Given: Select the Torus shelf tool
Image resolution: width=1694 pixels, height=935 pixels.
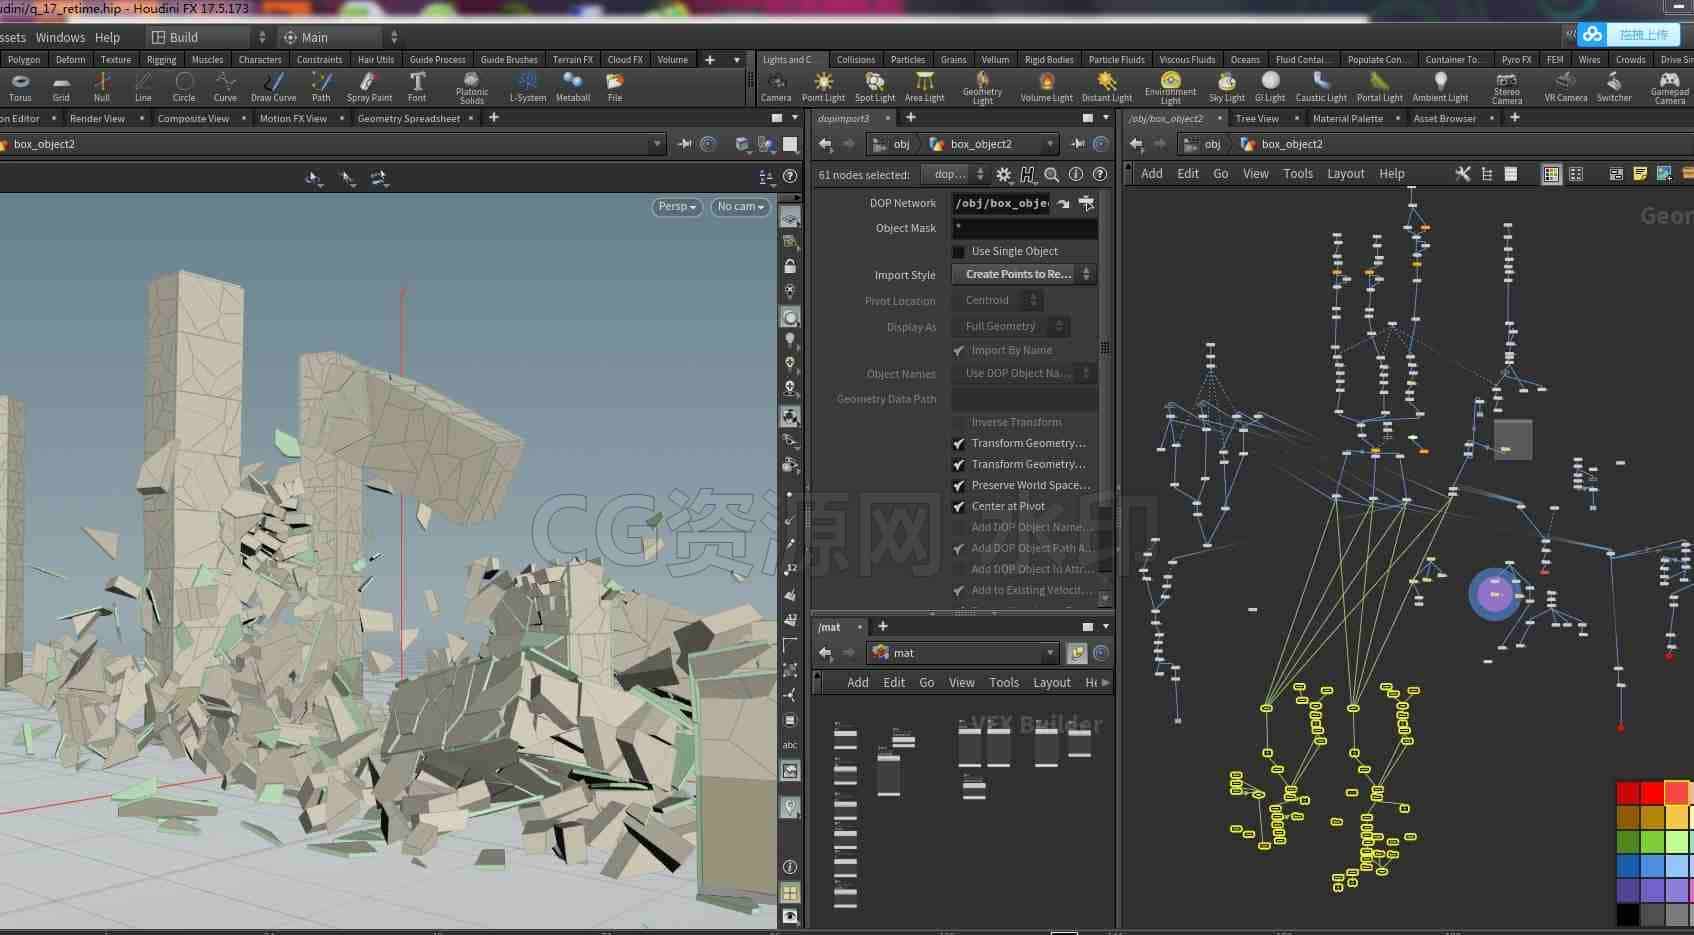Looking at the screenshot, I should pos(20,87).
